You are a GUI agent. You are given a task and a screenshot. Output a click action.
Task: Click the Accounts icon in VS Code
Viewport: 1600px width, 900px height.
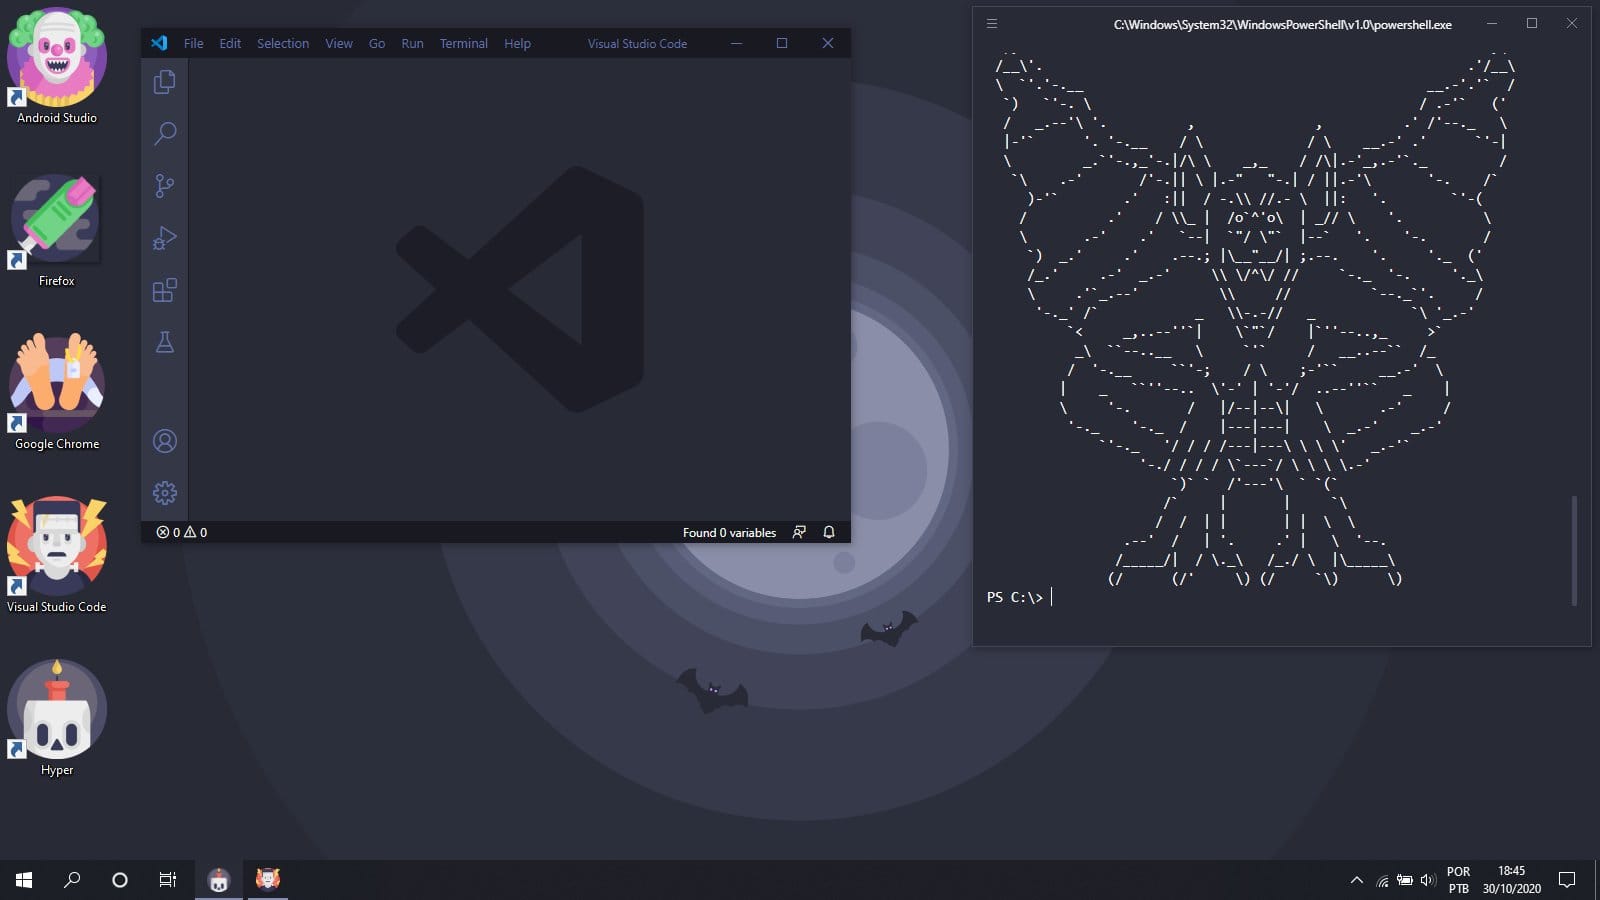click(x=164, y=440)
